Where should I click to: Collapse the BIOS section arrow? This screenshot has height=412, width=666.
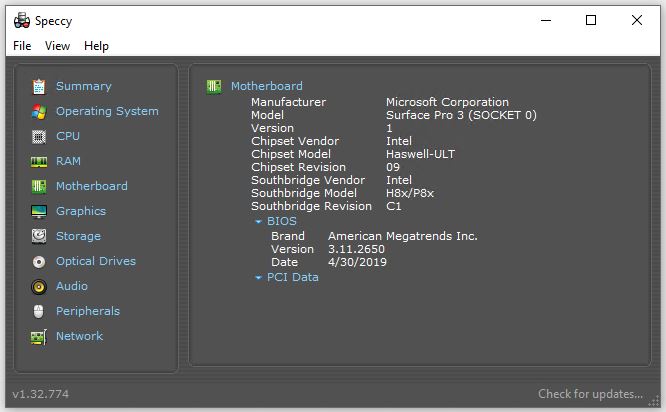[258, 222]
